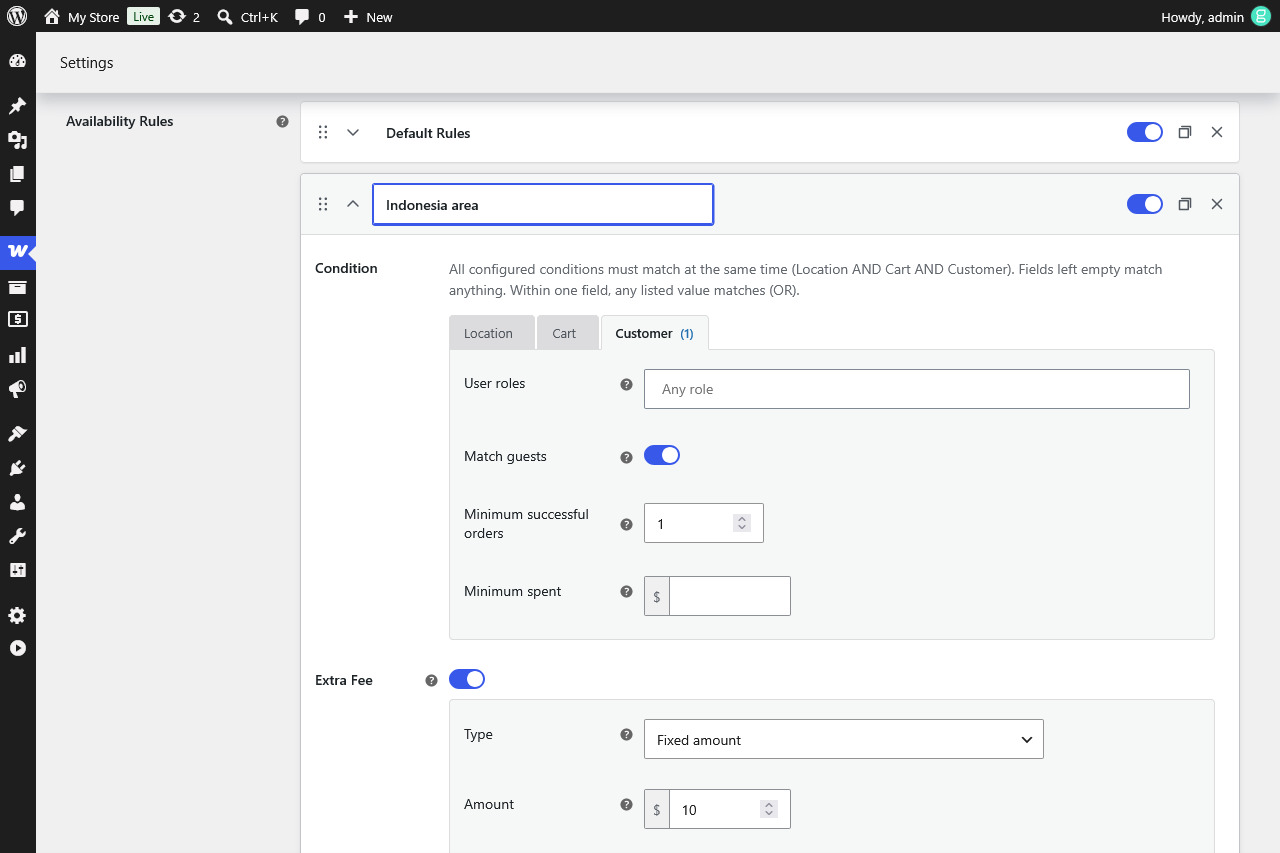Open the User roles selector
Image resolution: width=1280 pixels, height=853 pixels.
click(x=917, y=389)
